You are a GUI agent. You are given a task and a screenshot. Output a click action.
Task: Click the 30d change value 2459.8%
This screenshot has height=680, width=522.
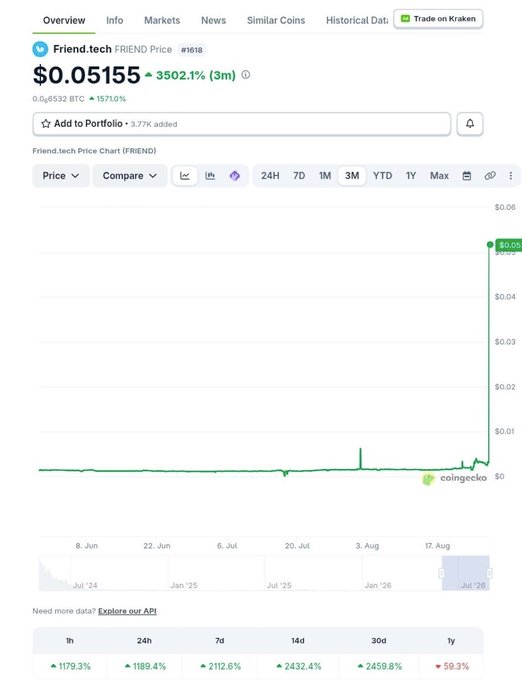(380, 666)
